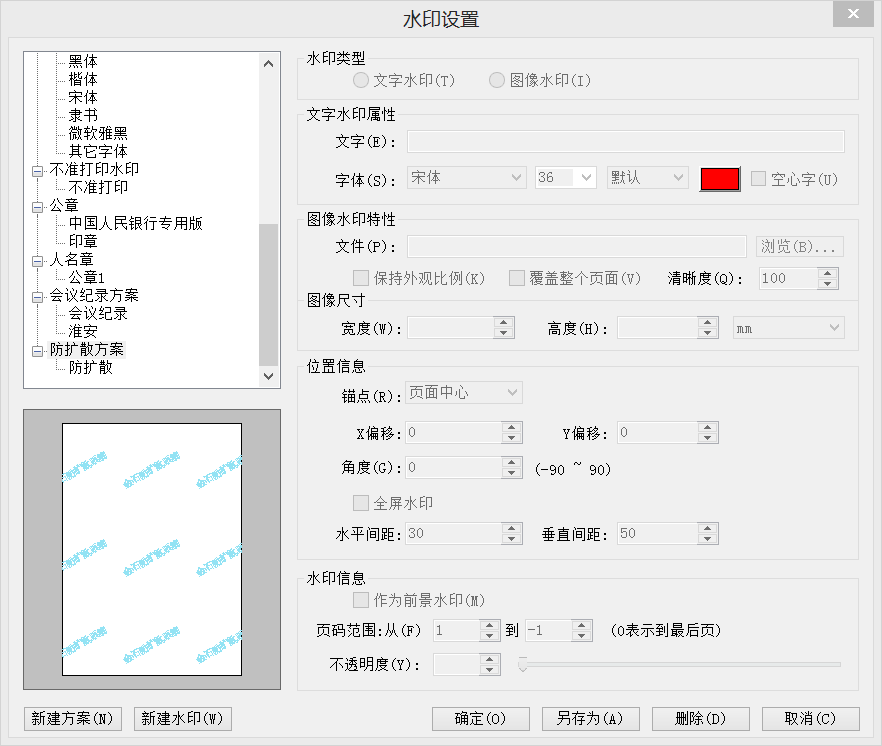Click the 文字 text input field

coord(625,141)
